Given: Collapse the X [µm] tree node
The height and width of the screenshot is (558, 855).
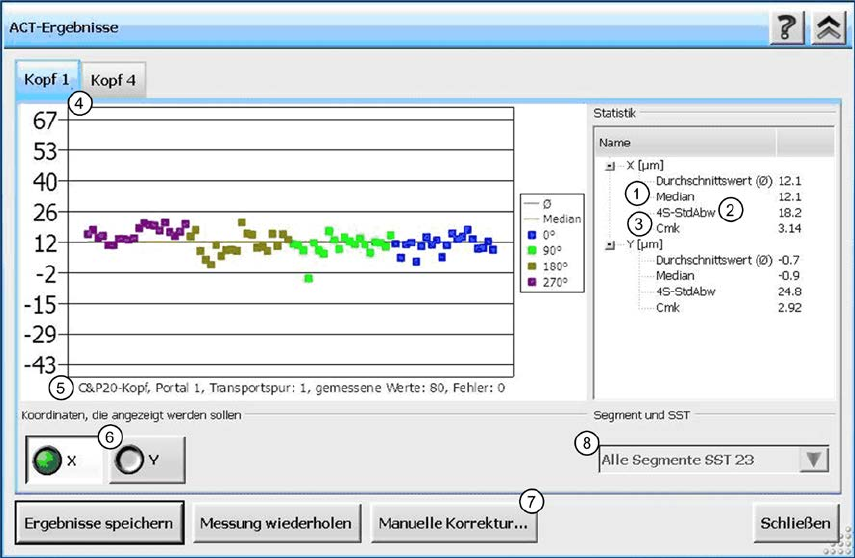Looking at the screenshot, I should [610, 166].
